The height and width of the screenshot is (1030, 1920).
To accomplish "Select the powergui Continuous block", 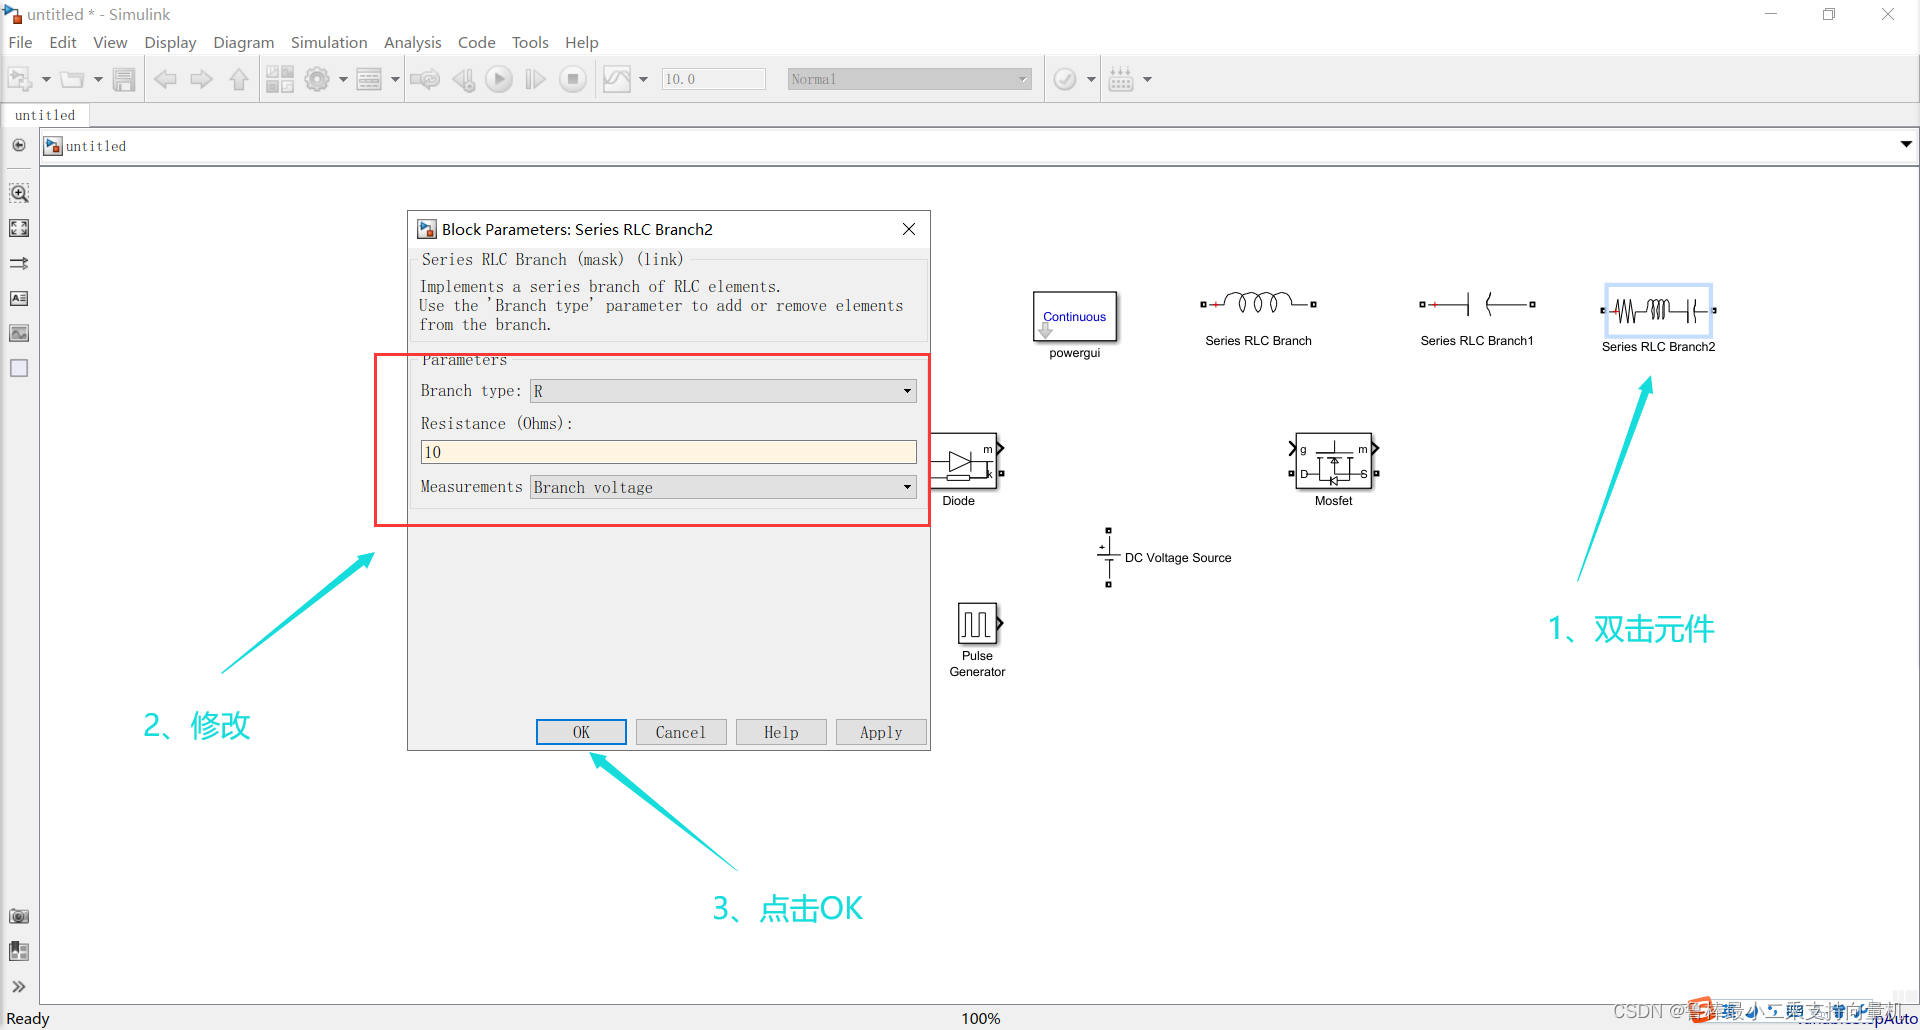I will coord(1075,317).
